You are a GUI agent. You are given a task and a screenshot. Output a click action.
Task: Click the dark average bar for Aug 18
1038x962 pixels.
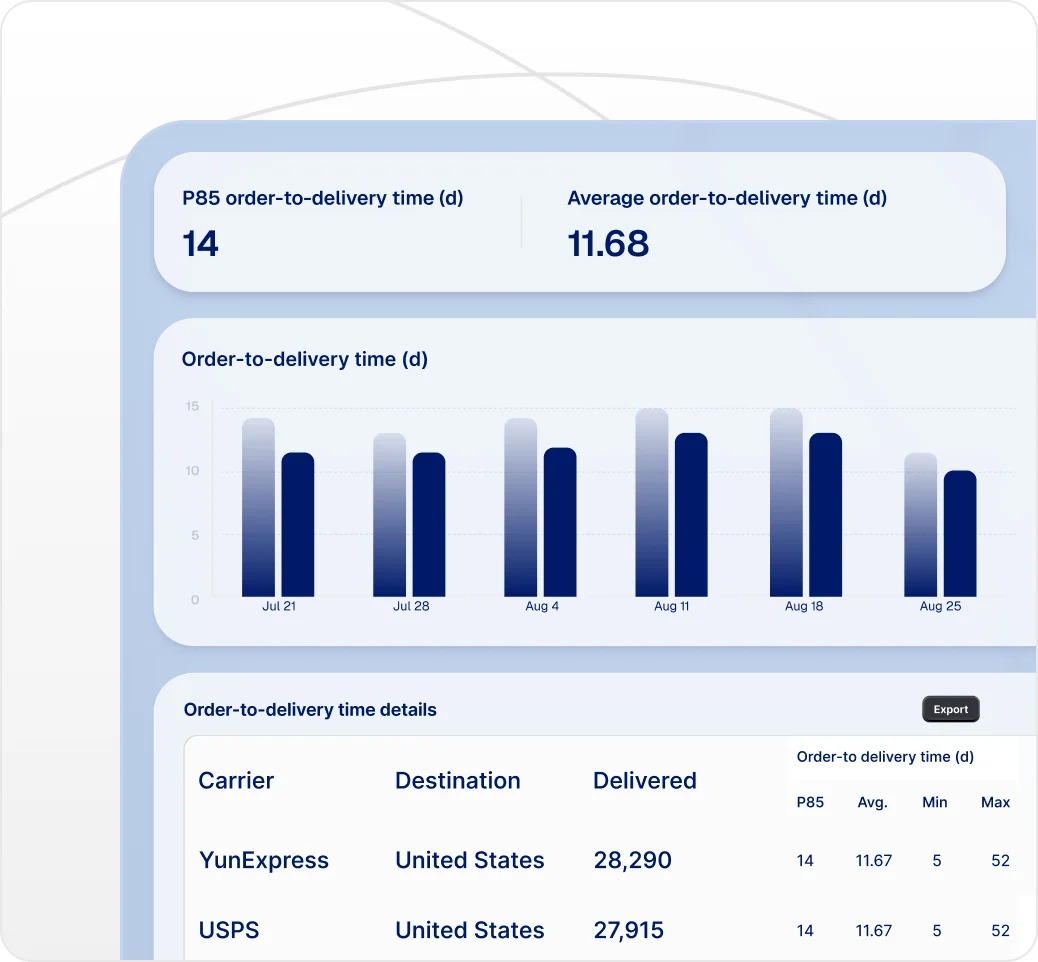click(x=826, y=514)
